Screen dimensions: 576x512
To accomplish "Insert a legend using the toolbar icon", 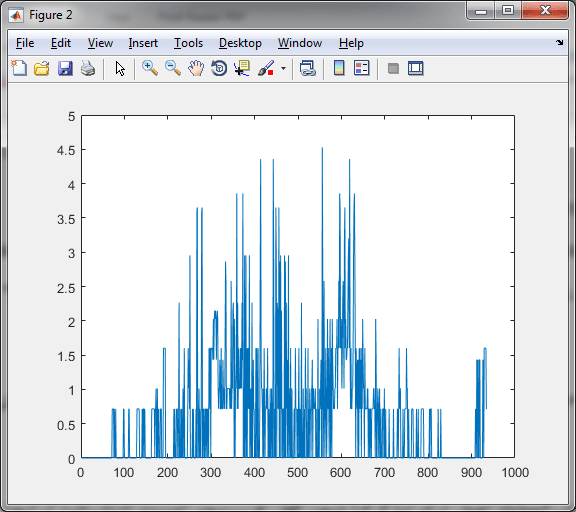I will click(361, 68).
